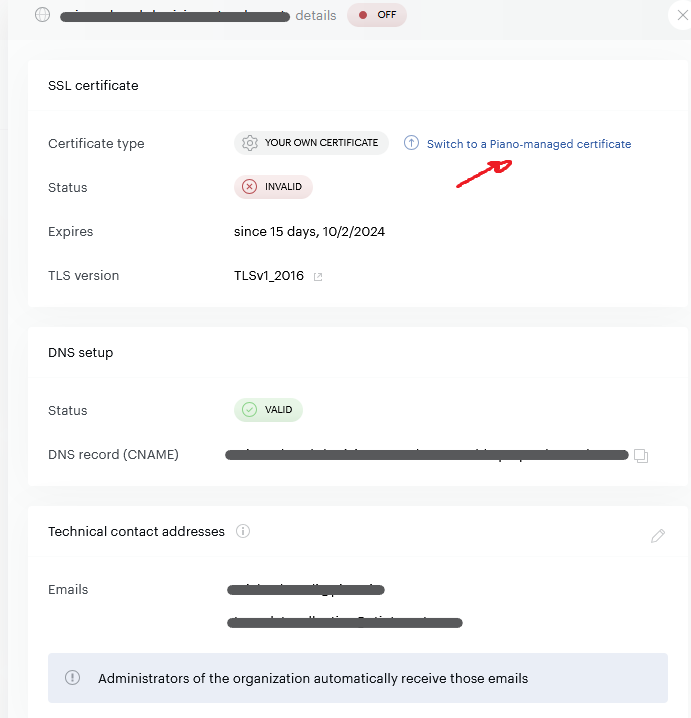Click the TLSv1_2016 version text

[x=267, y=276]
